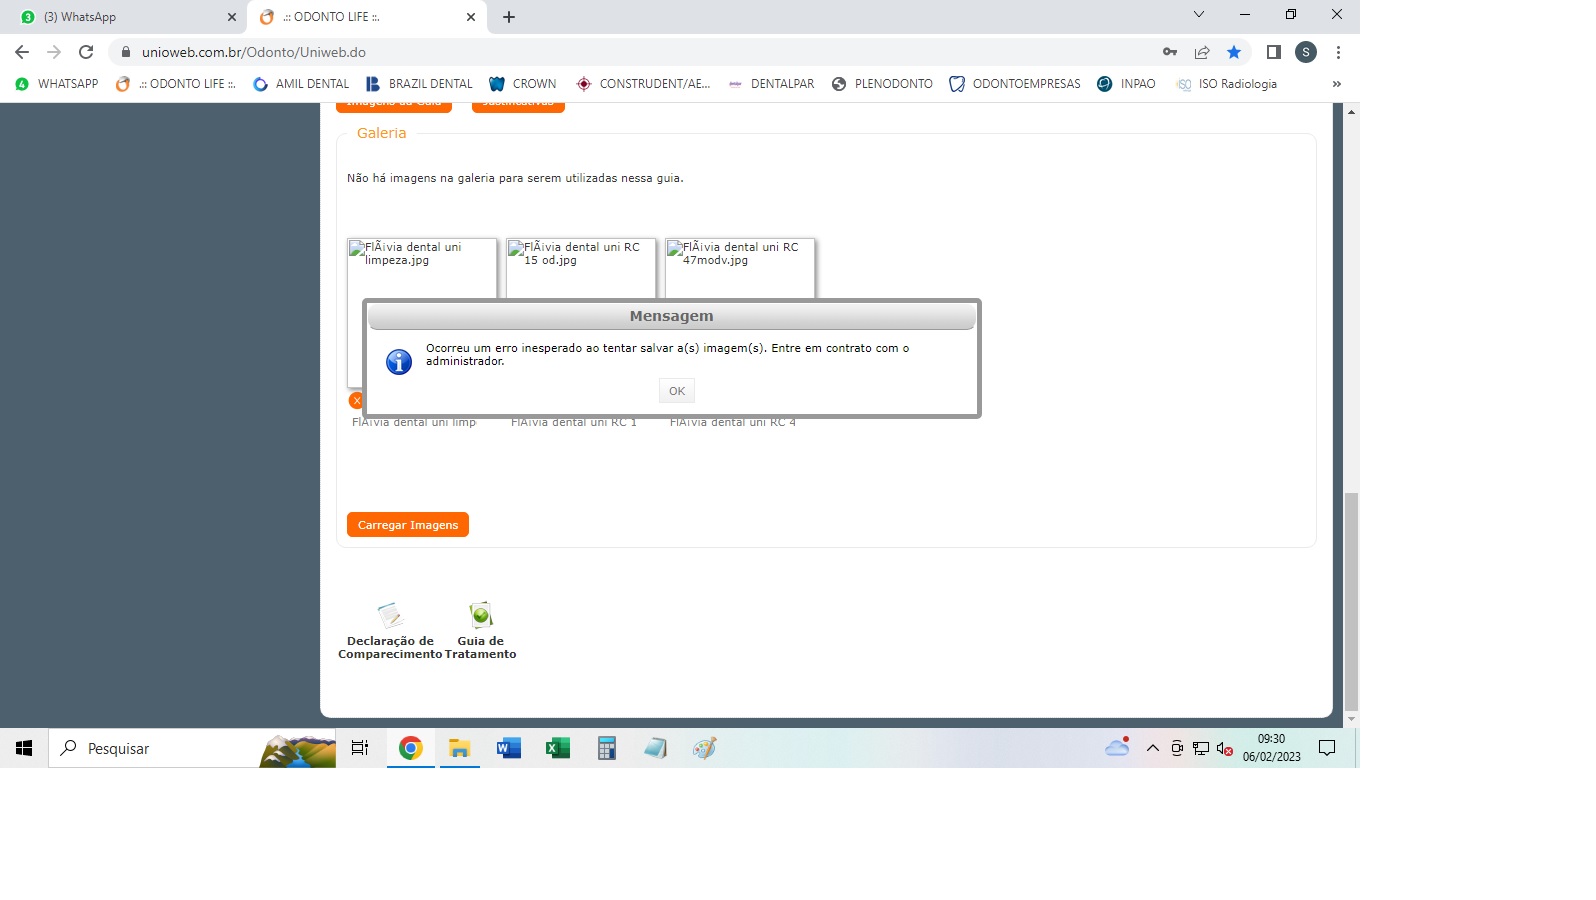Share this page icon in address bar
The image size is (1596, 900).
1202,52
